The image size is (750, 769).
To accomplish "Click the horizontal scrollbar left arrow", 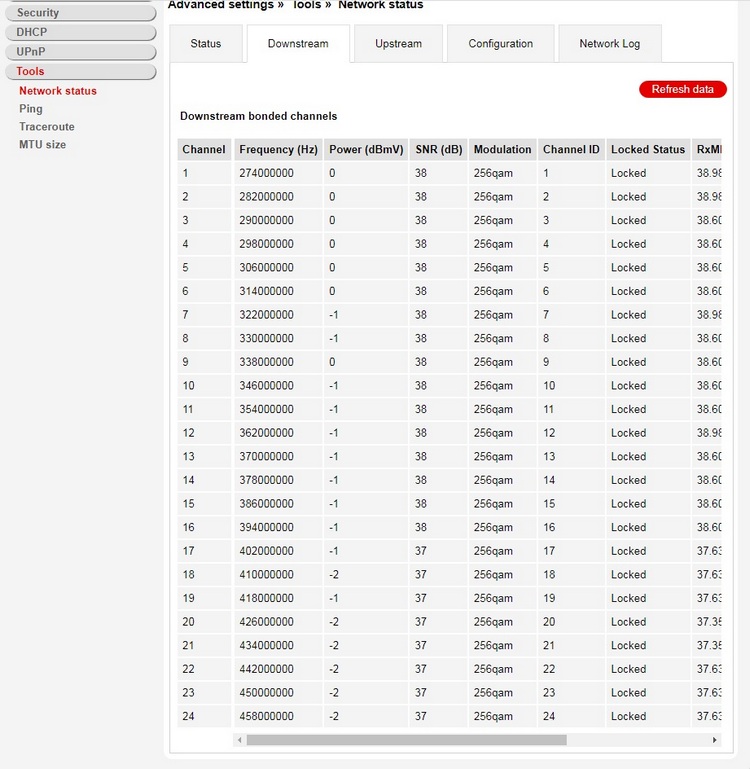I will (239, 740).
